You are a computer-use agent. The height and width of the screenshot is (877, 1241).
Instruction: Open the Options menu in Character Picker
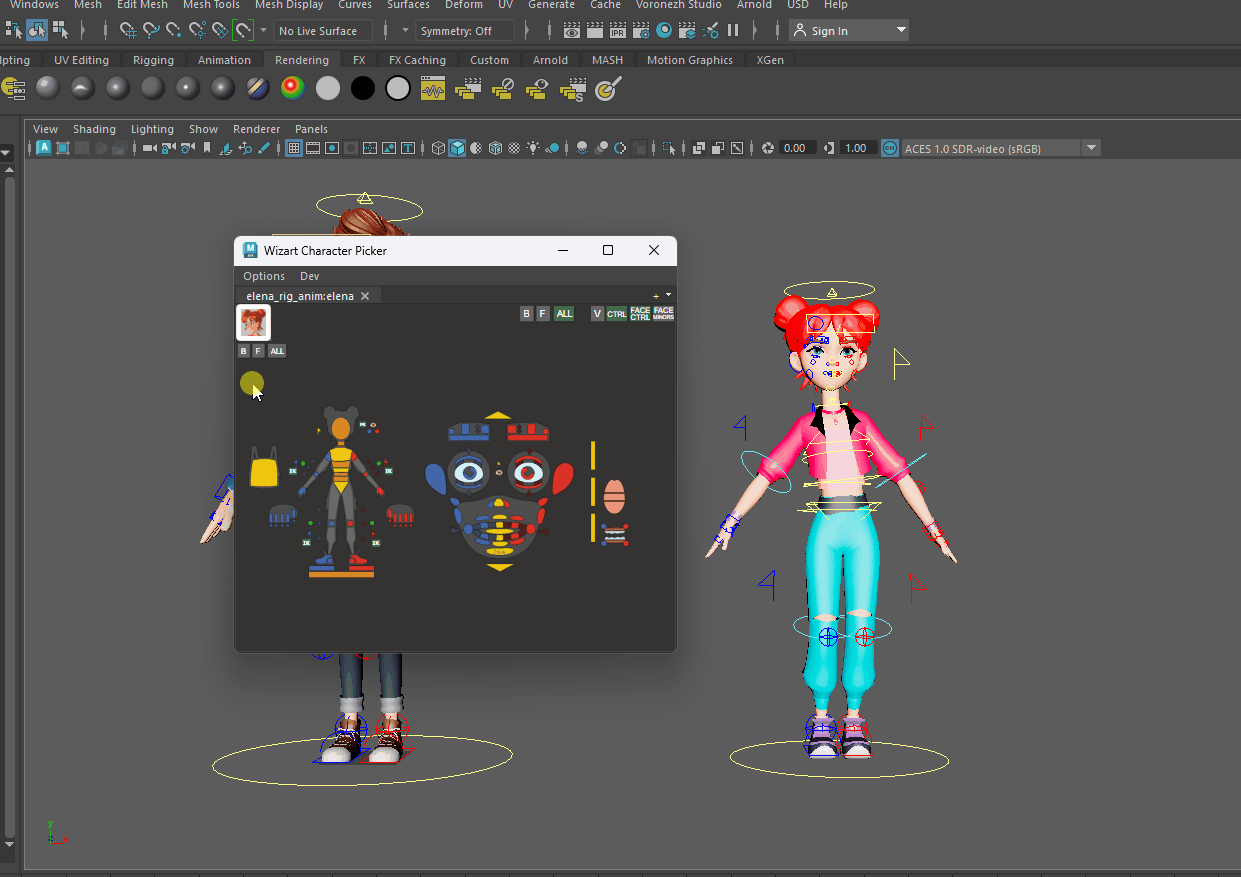coord(264,276)
